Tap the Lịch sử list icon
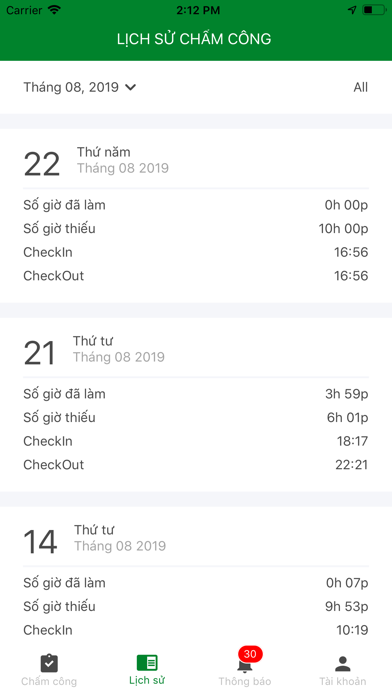Screen dimensions: 392x696 [x=147, y=663]
